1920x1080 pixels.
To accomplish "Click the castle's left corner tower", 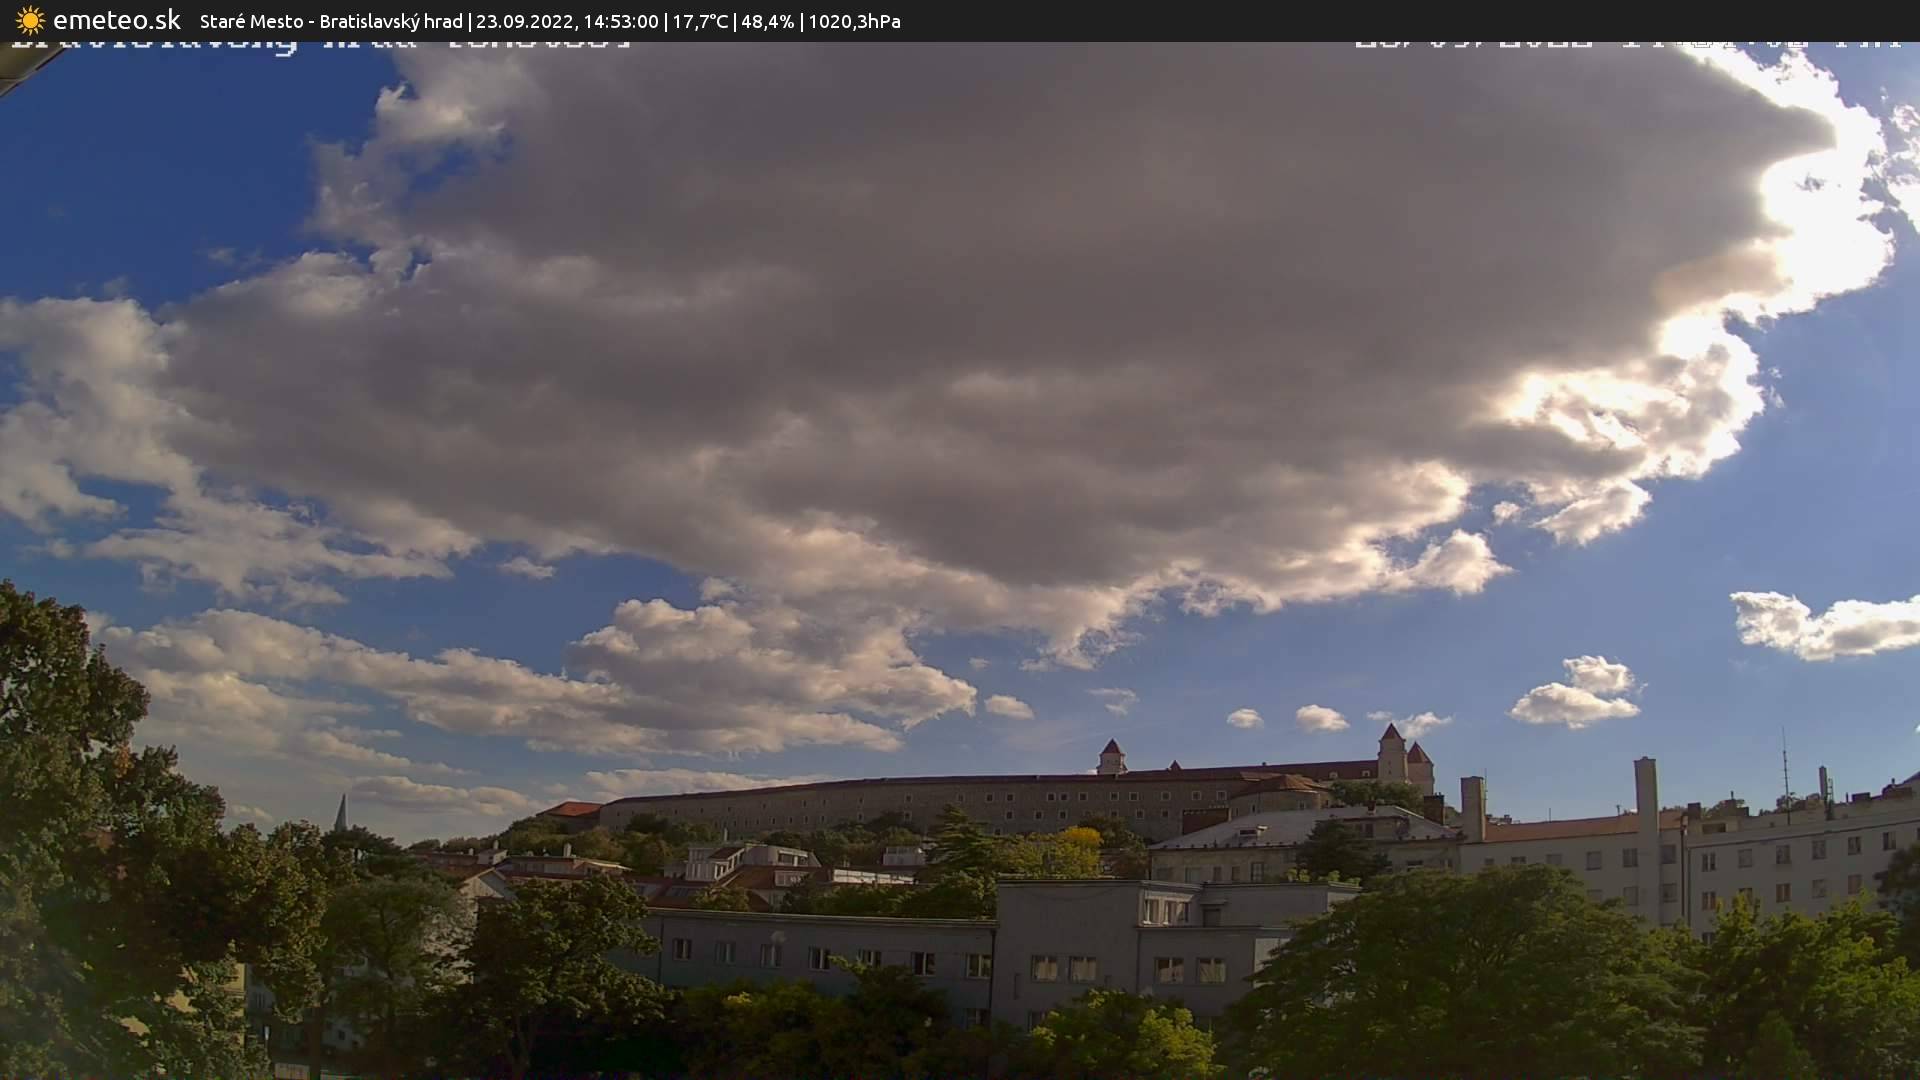I will coord(1111,756).
